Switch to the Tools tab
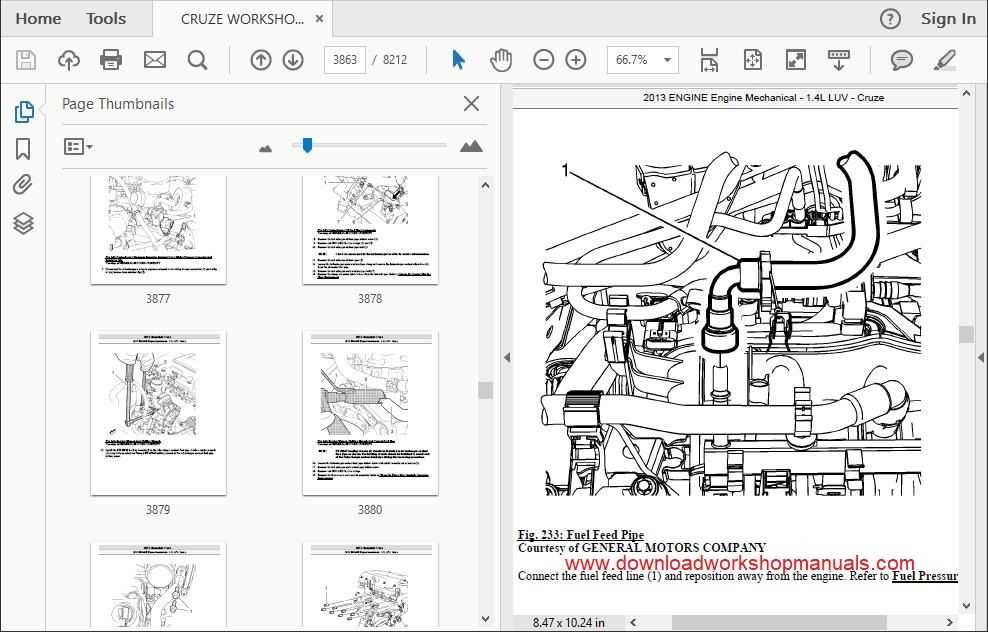The width and height of the screenshot is (988, 632). 106,19
